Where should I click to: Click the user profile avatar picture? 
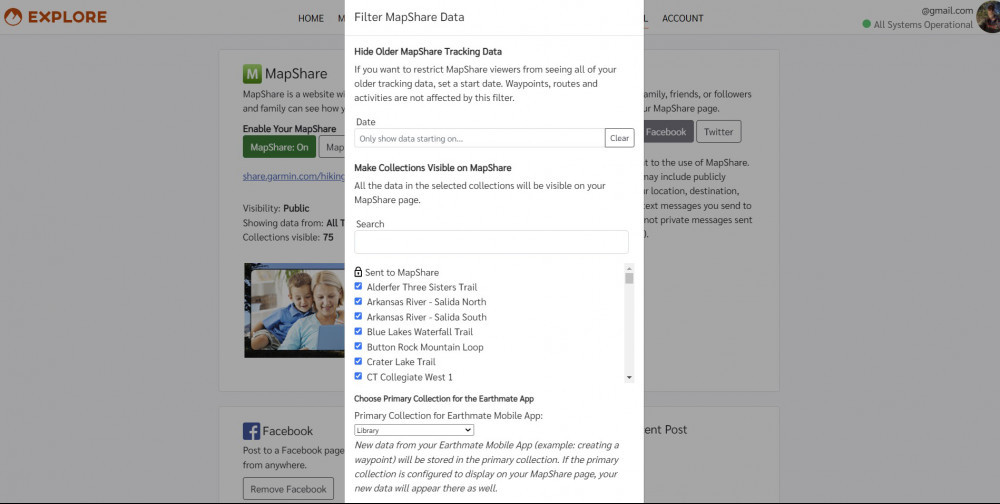point(988,17)
